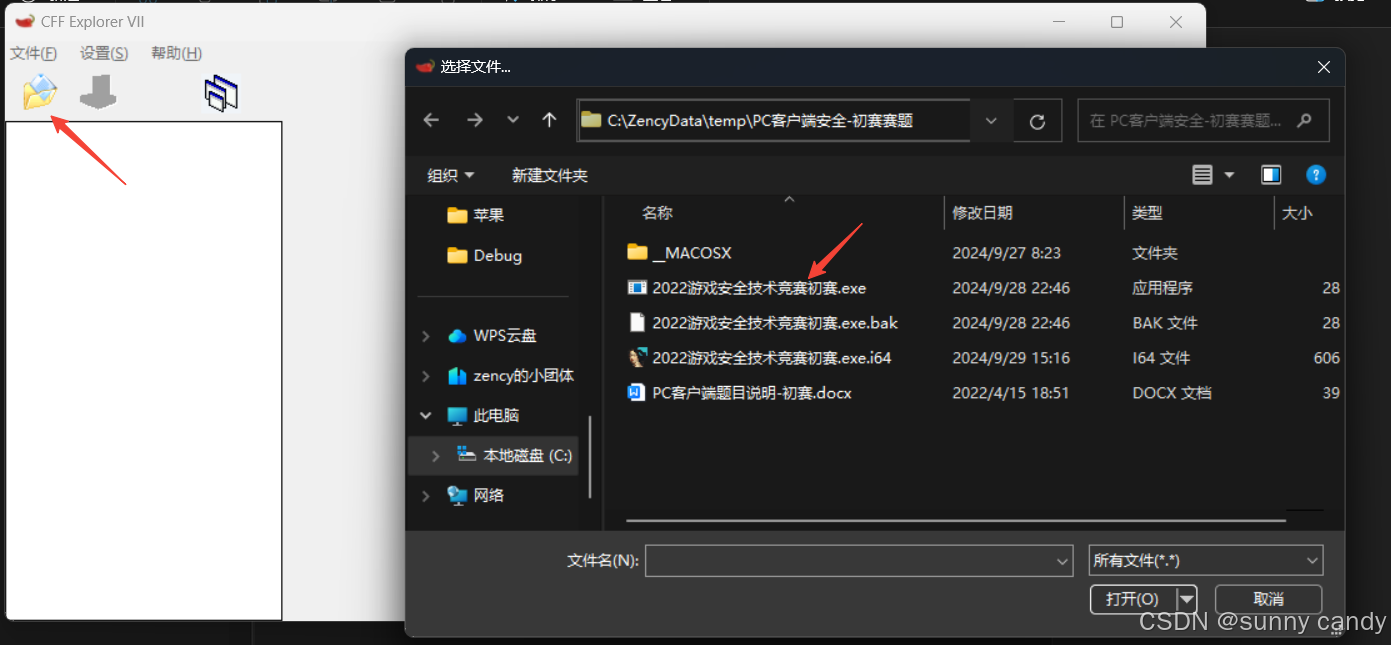Expand WPS云盘 tree node
This screenshot has width=1391, height=645.
coord(426,336)
